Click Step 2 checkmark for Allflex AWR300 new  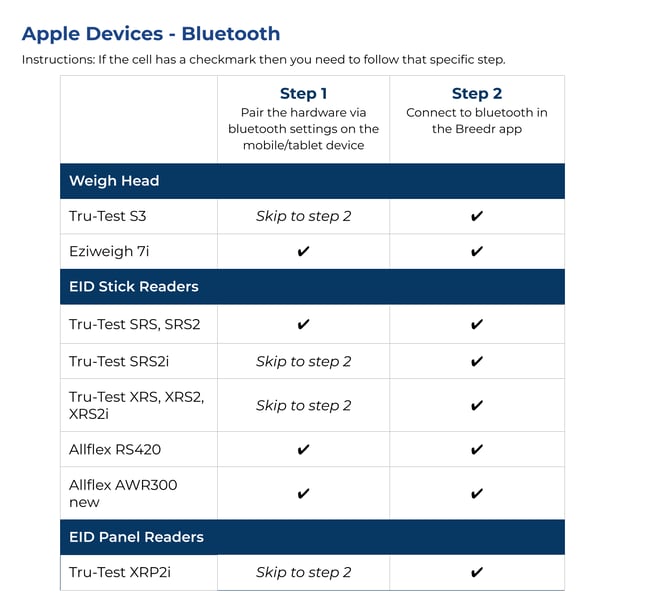[x=477, y=494]
